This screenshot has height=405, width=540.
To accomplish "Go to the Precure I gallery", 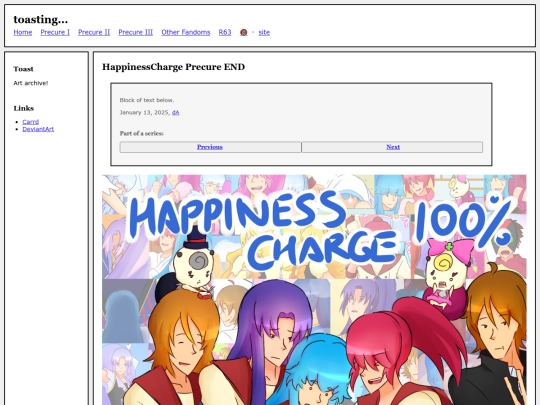I will click(x=55, y=32).
